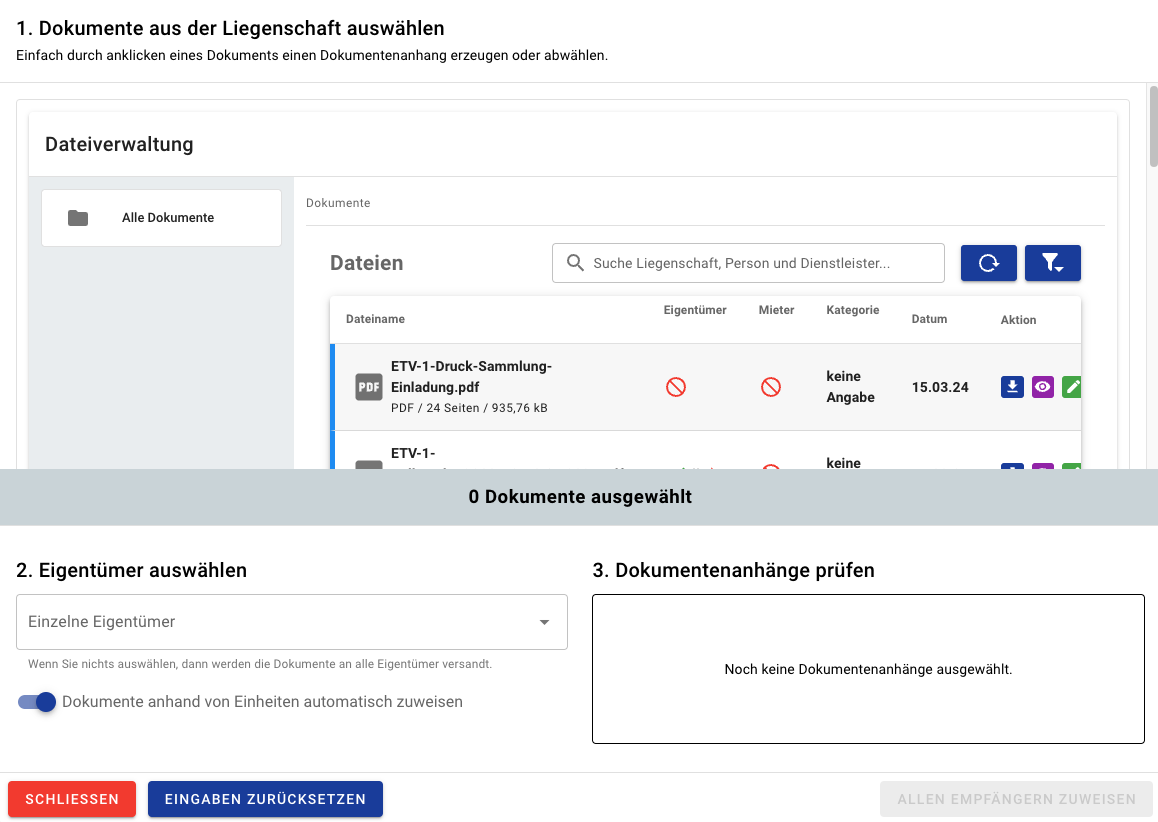
Task: Download ETV-1-Druck-Sammlung-Einladung.pdf
Action: (1012, 387)
